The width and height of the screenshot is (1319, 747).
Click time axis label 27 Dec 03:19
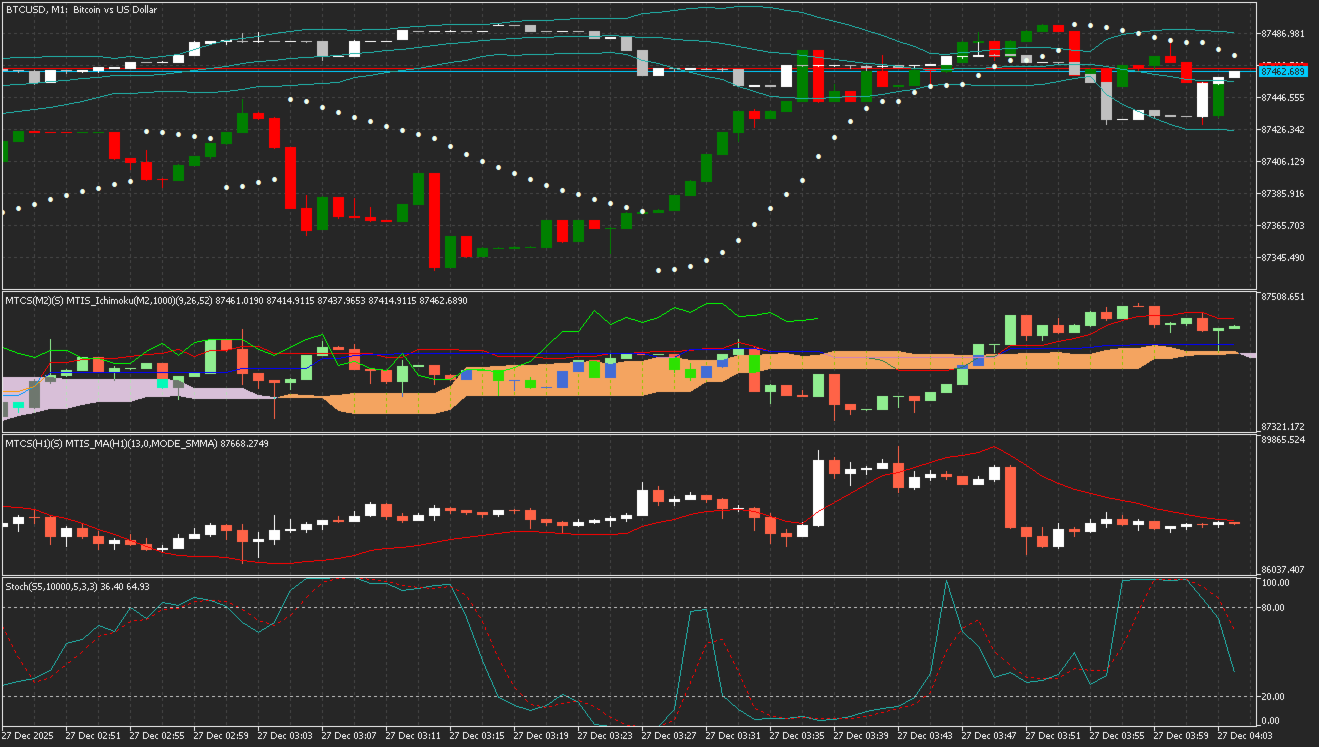[541, 736]
